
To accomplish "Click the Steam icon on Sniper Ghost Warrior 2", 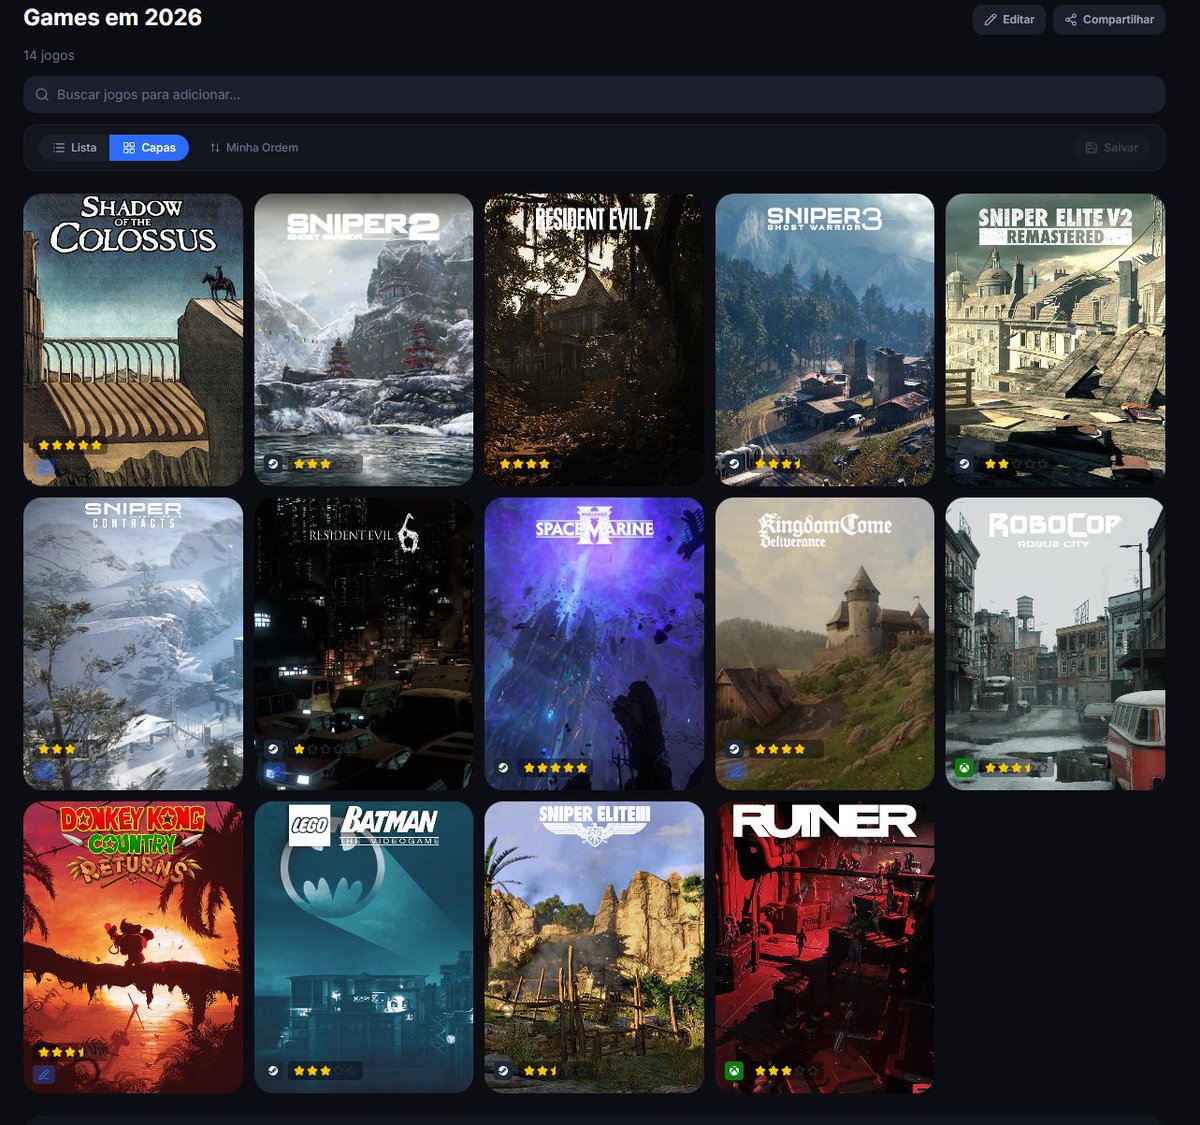I will (273, 464).
